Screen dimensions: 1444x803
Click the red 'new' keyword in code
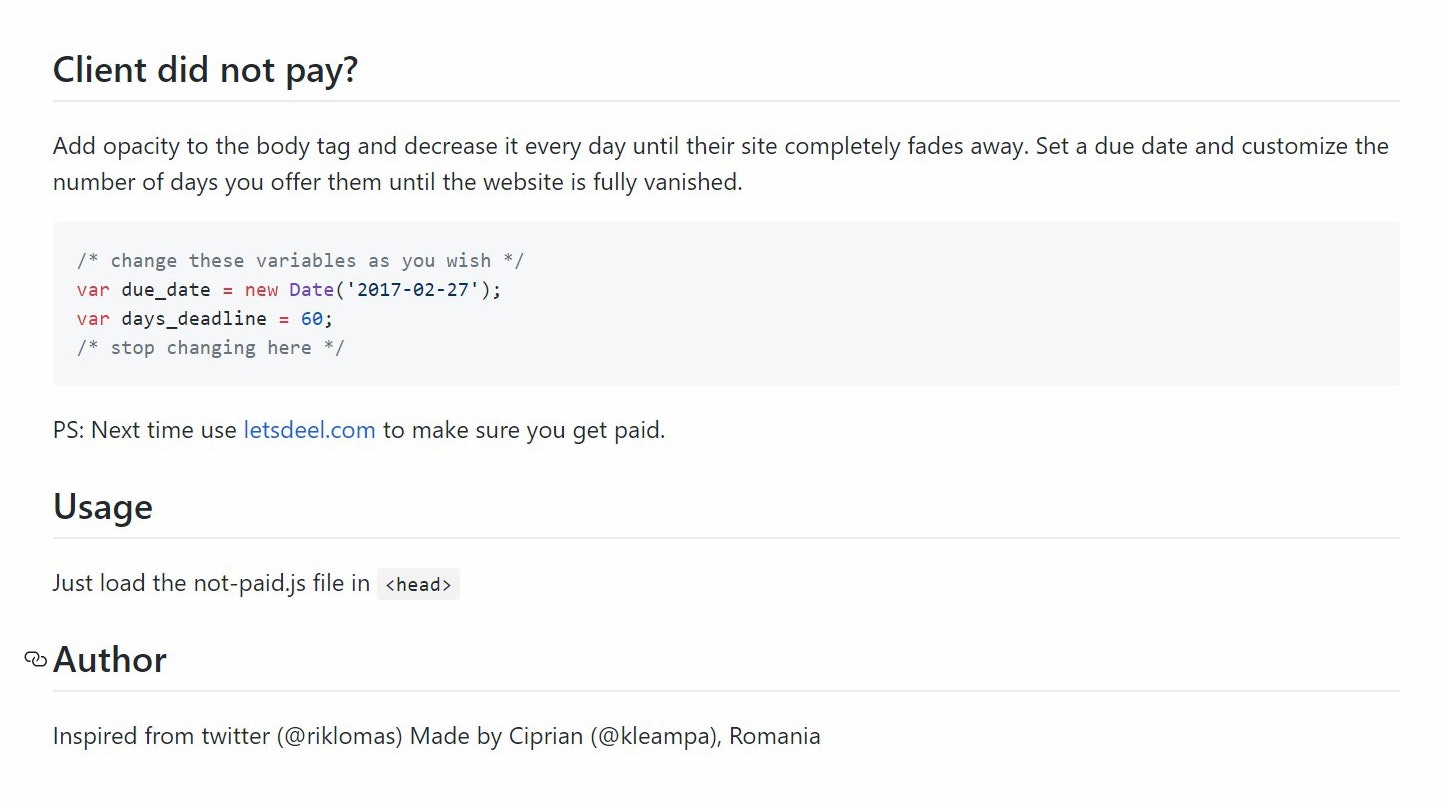pos(261,290)
